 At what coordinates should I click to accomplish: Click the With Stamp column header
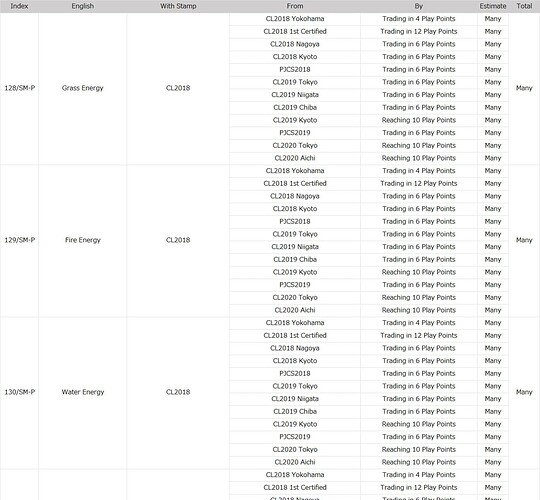[178, 6]
